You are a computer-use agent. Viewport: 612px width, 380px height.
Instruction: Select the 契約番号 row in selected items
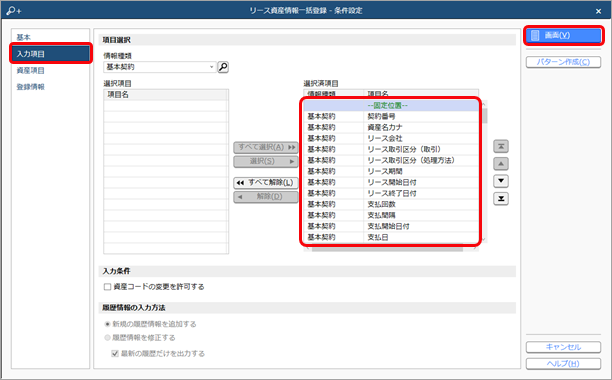[391, 116]
